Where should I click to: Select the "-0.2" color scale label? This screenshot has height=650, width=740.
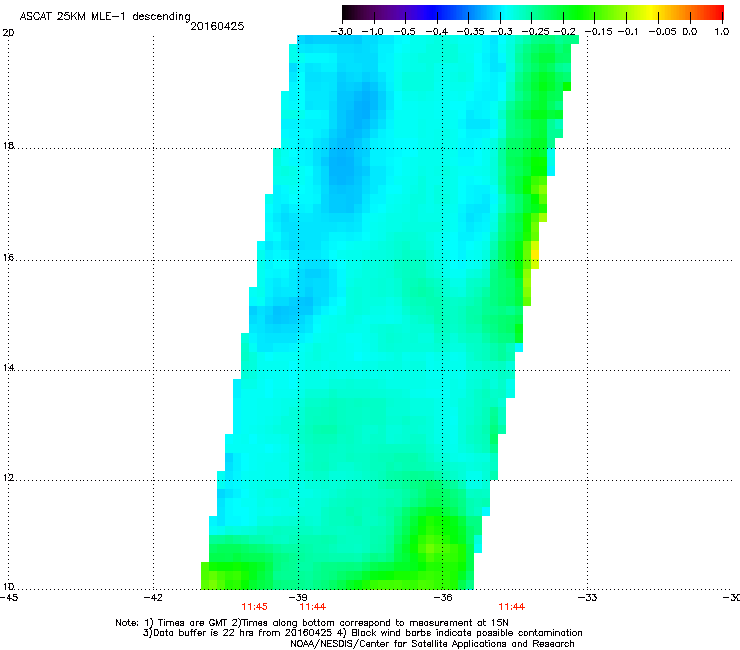(x=565, y=32)
